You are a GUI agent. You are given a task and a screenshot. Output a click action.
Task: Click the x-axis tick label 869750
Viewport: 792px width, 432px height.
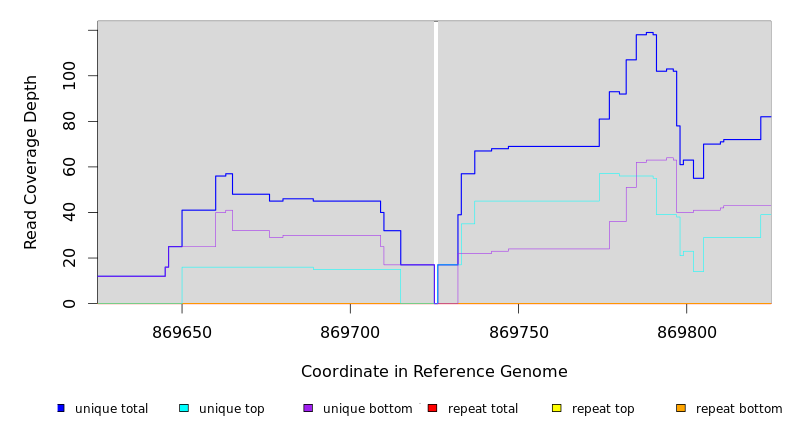(x=519, y=332)
